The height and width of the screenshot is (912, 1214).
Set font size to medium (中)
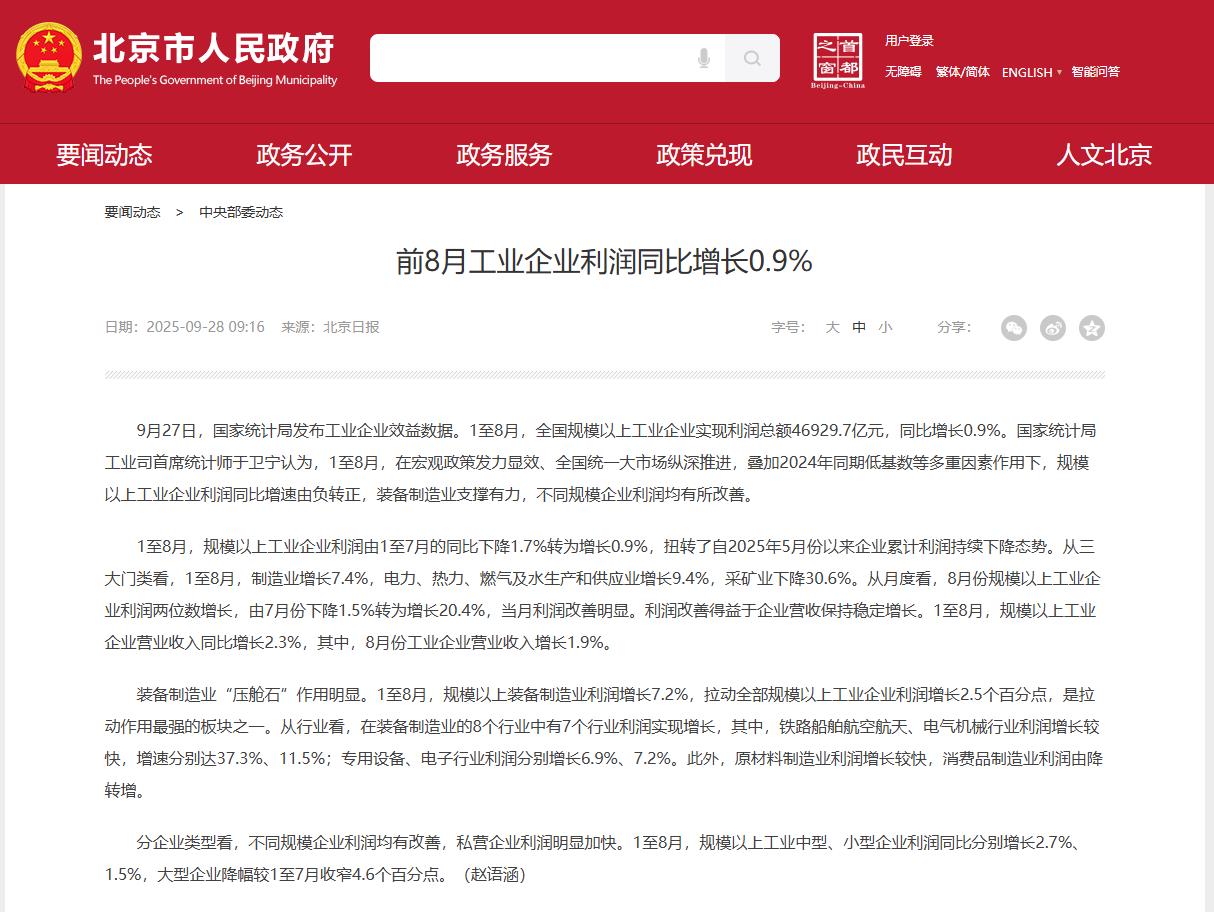pyautogui.click(x=859, y=327)
